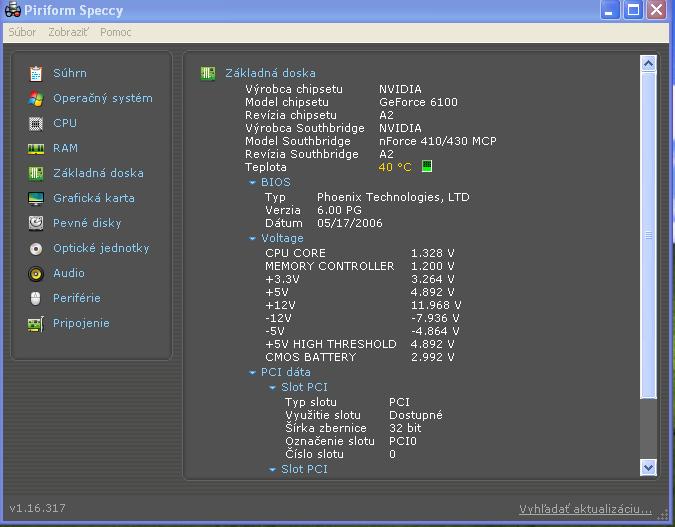Click the green temperature indicator next to 40 °C

(427, 166)
